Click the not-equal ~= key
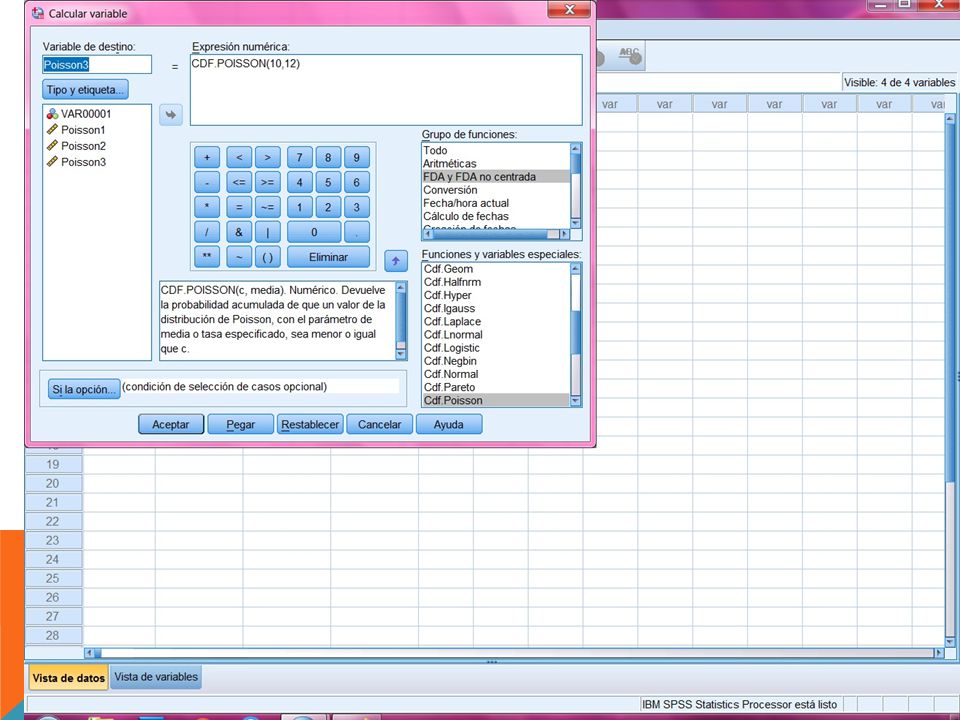The width and height of the screenshot is (960, 720). click(268, 207)
